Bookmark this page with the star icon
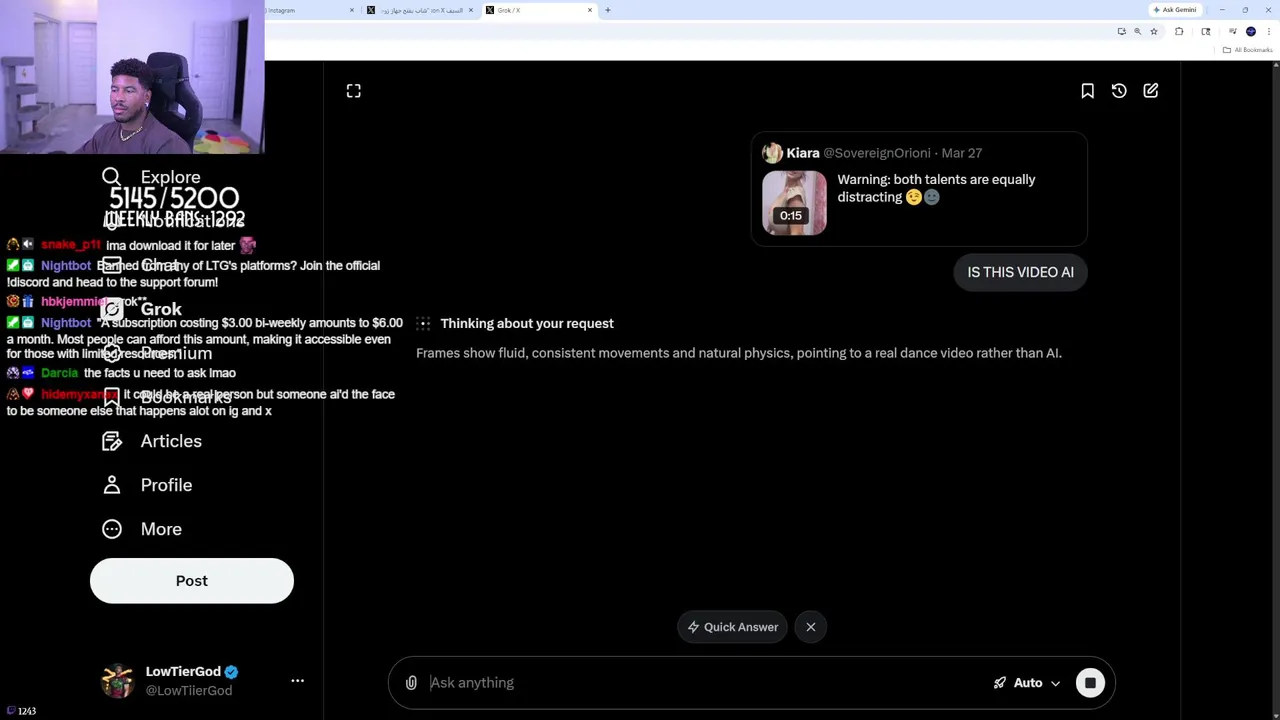Viewport: 1280px width, 720px height. [1154, 32]
